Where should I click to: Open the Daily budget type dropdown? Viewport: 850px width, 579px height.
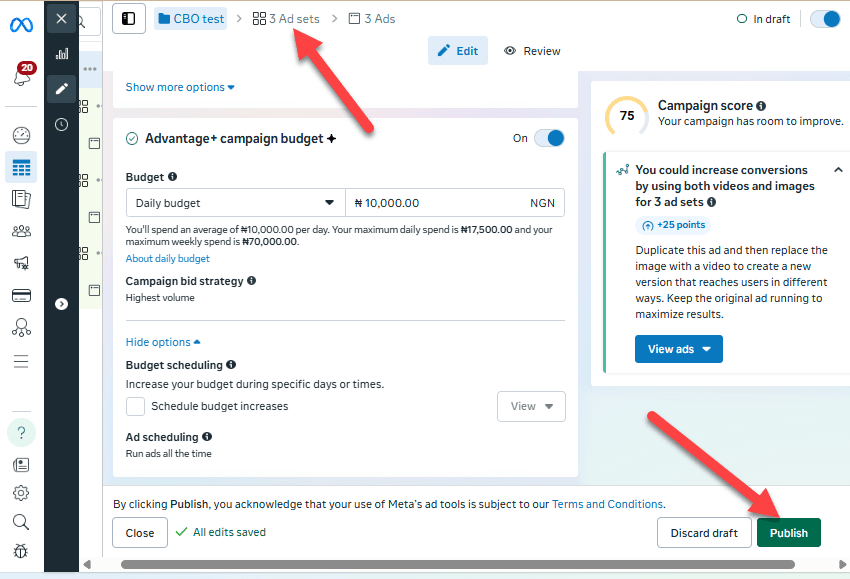235,203
